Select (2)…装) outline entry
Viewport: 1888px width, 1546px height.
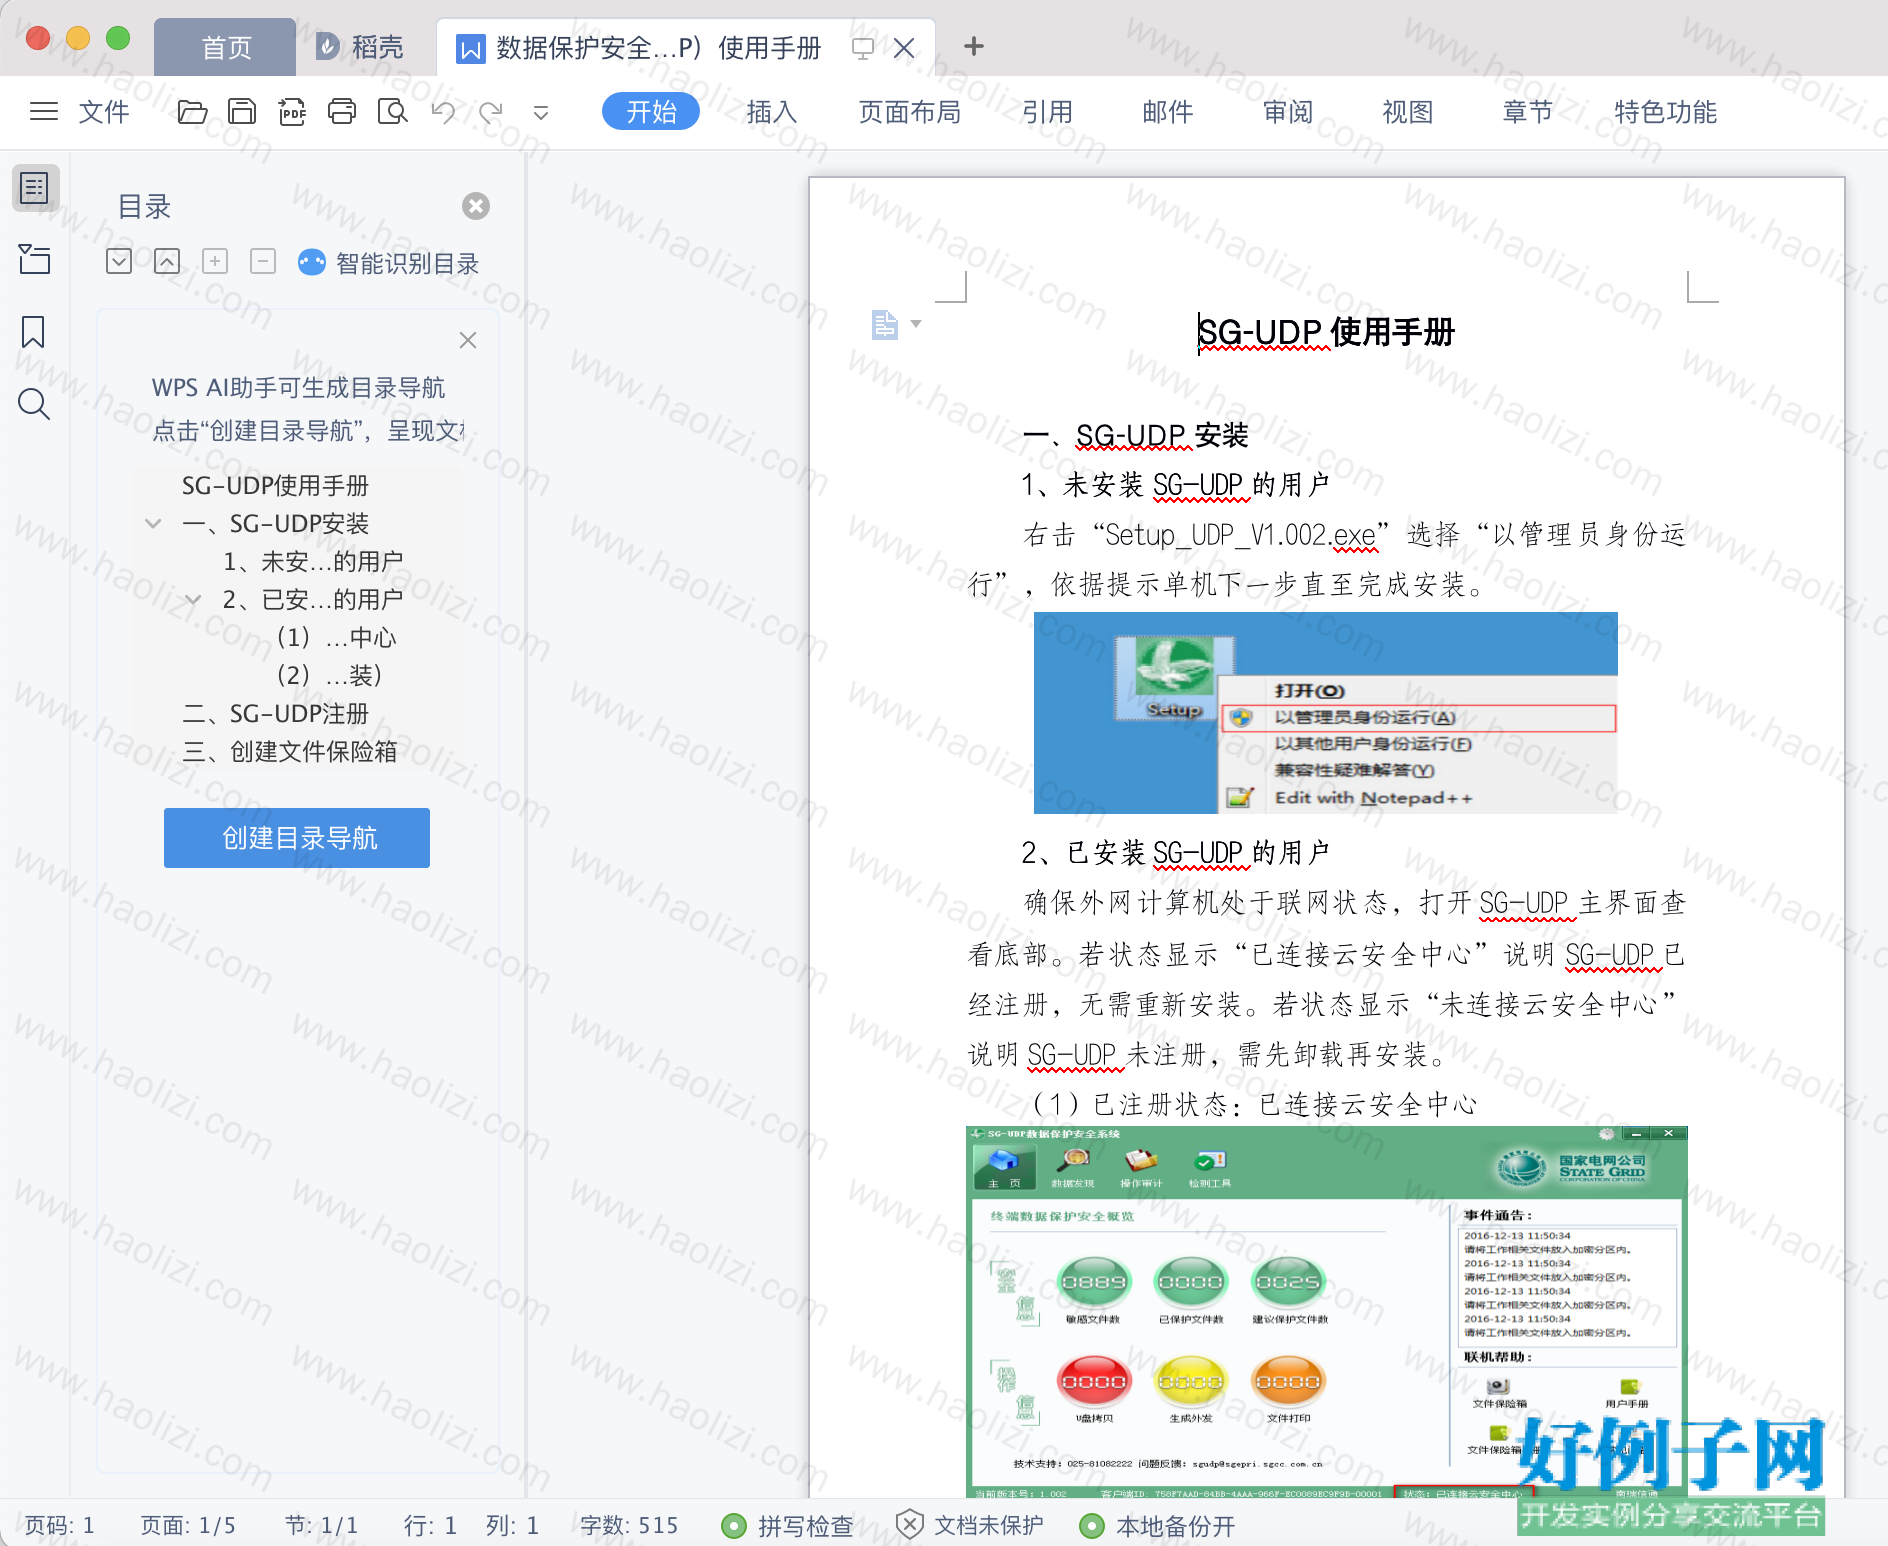[329, 676]
